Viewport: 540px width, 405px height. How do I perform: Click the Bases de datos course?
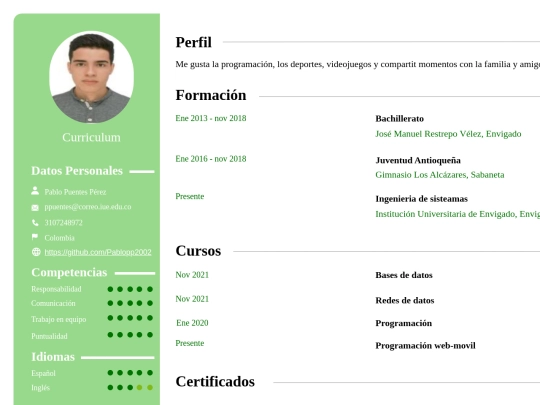click(404, 275)
